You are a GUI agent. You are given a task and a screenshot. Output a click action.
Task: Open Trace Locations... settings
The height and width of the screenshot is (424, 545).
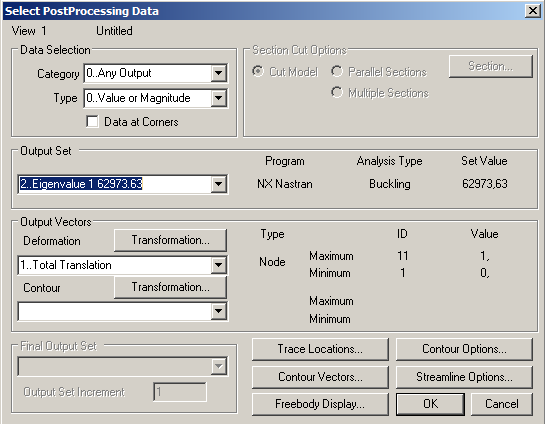tap(320, 349)
